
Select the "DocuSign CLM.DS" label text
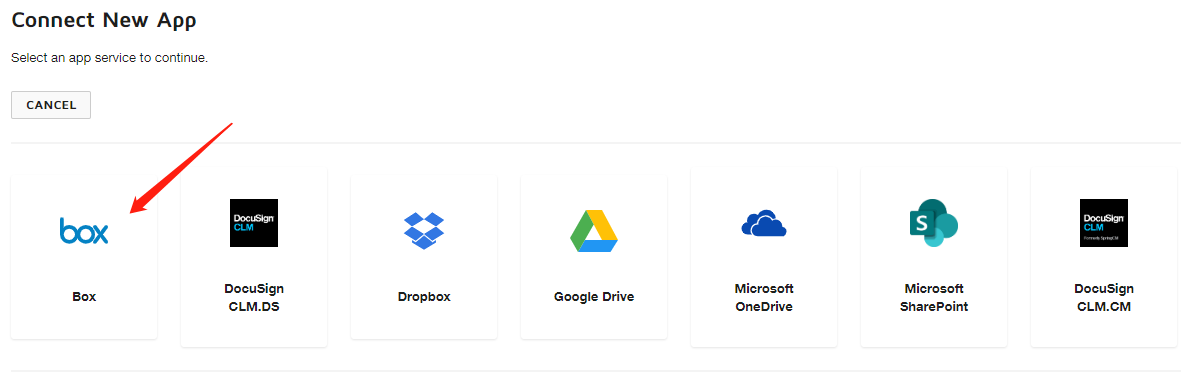[254, 297]
